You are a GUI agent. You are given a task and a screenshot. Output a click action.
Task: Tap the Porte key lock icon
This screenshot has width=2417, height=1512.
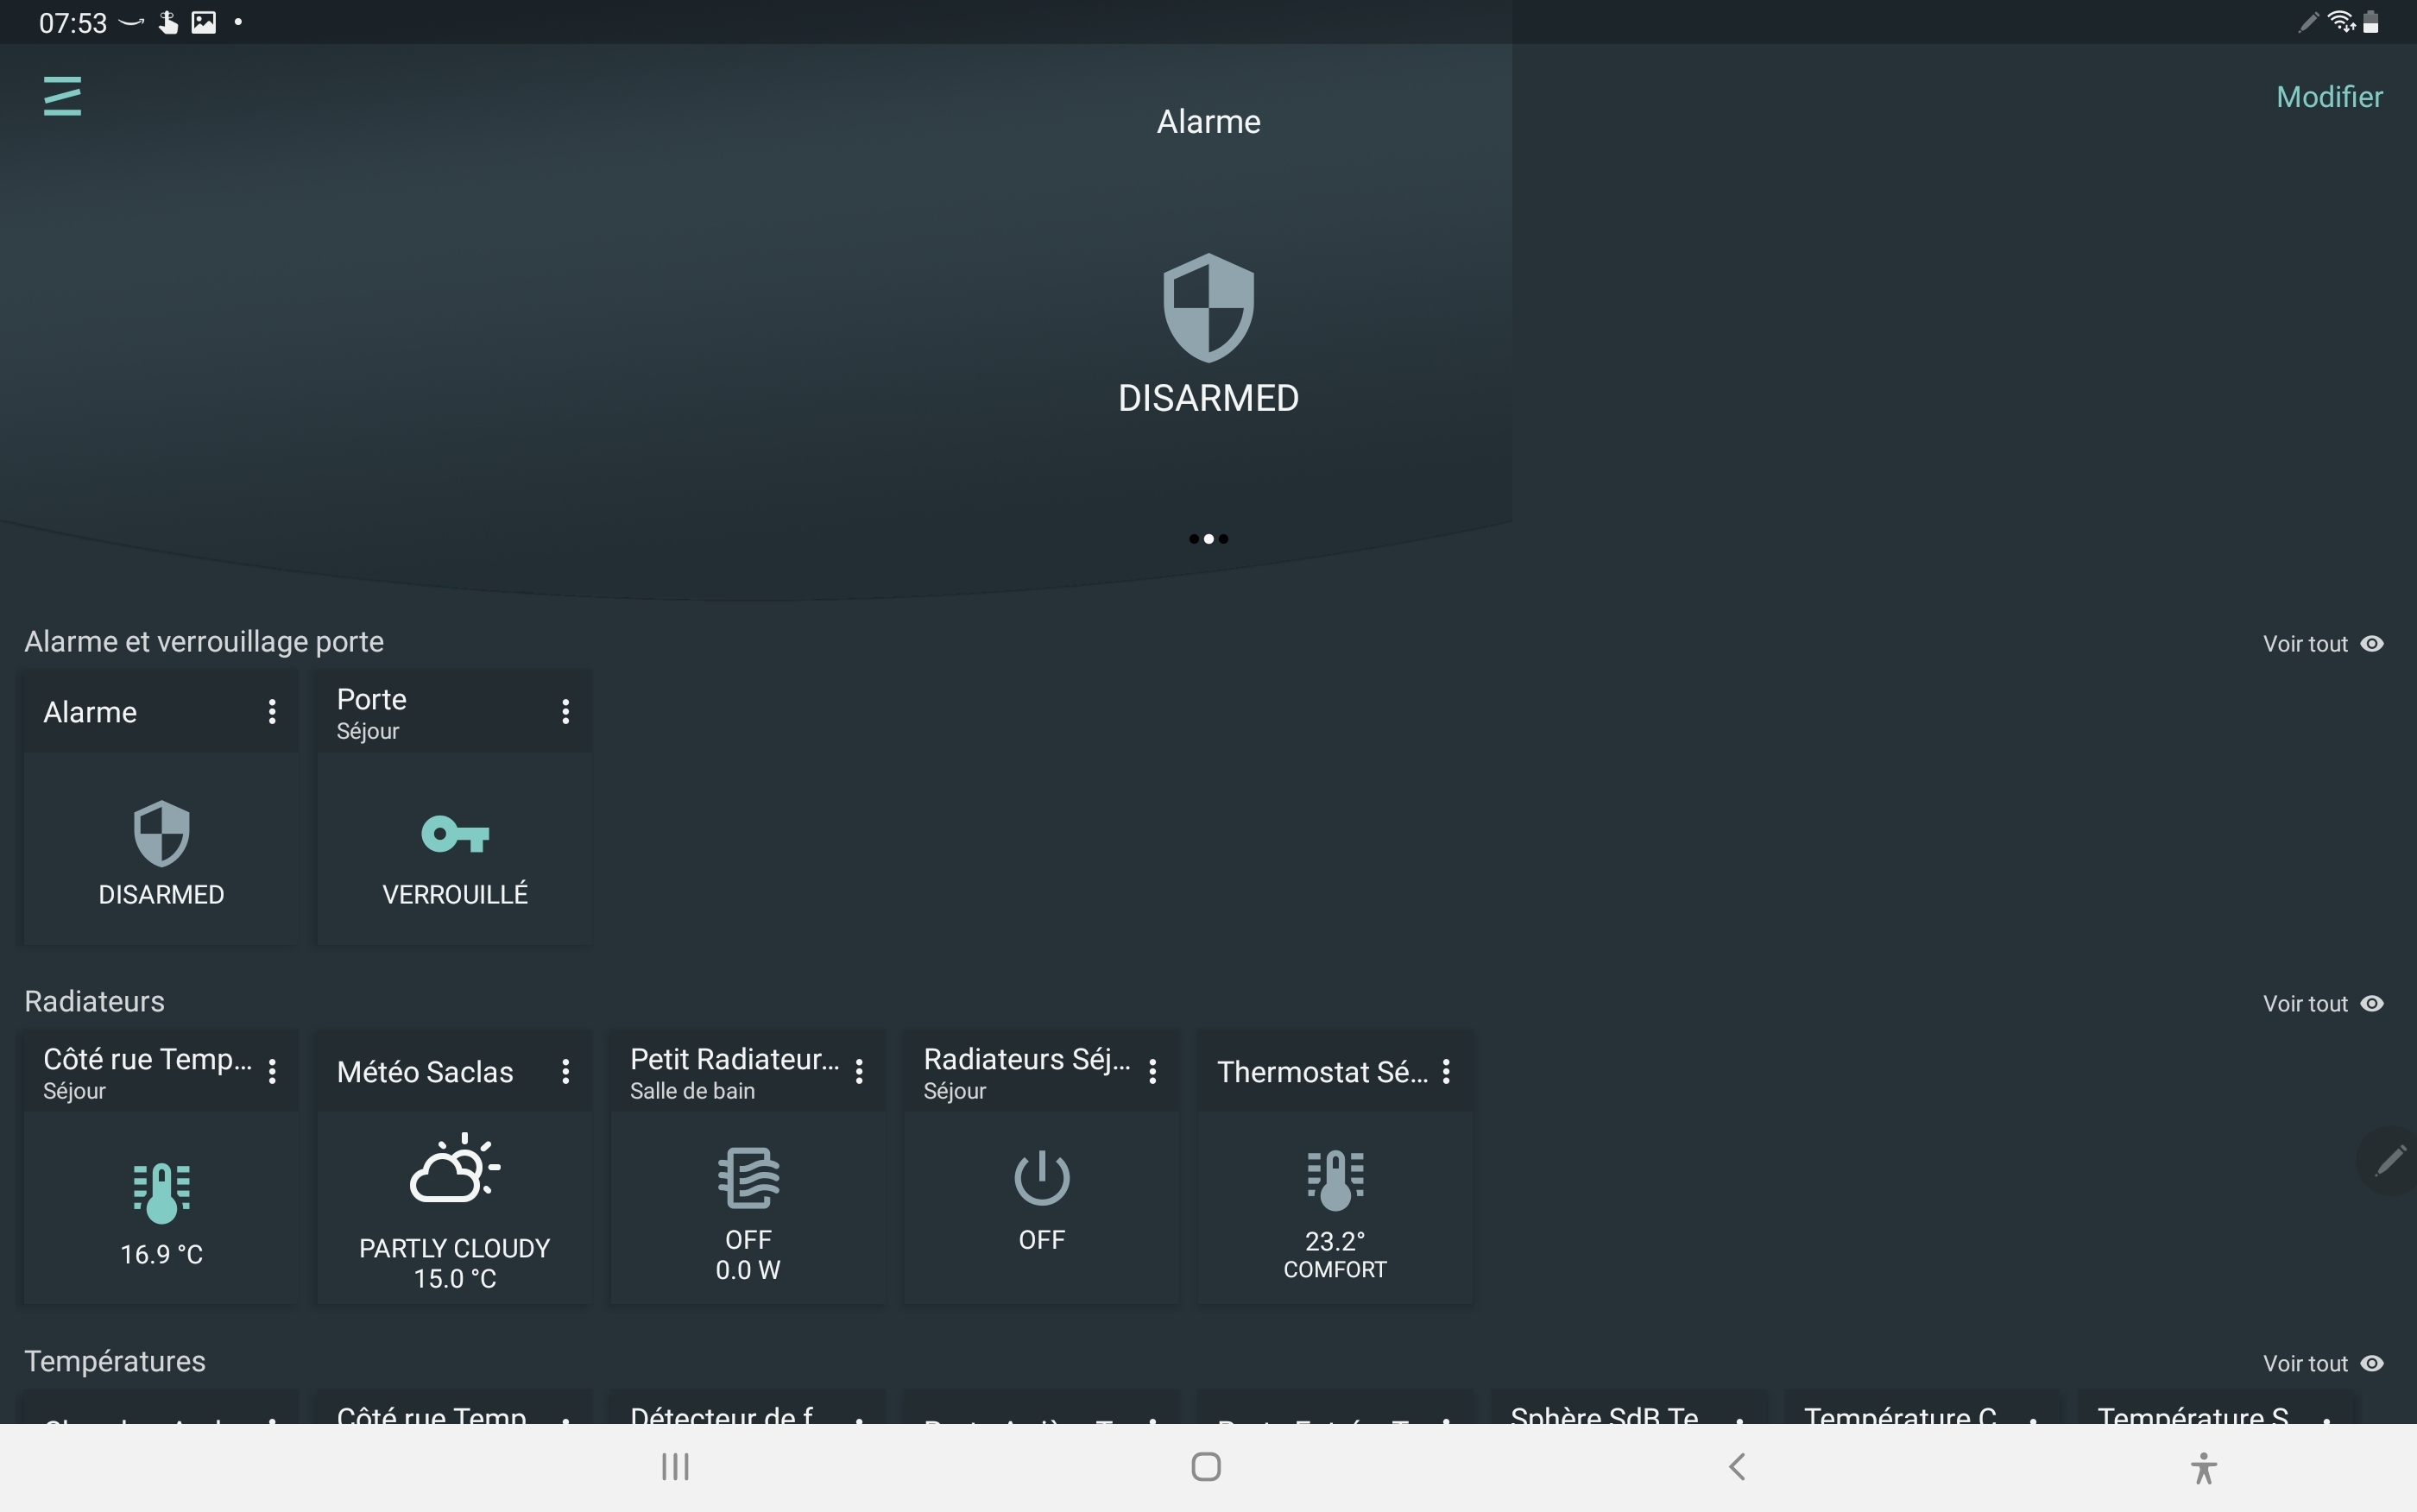455,834
